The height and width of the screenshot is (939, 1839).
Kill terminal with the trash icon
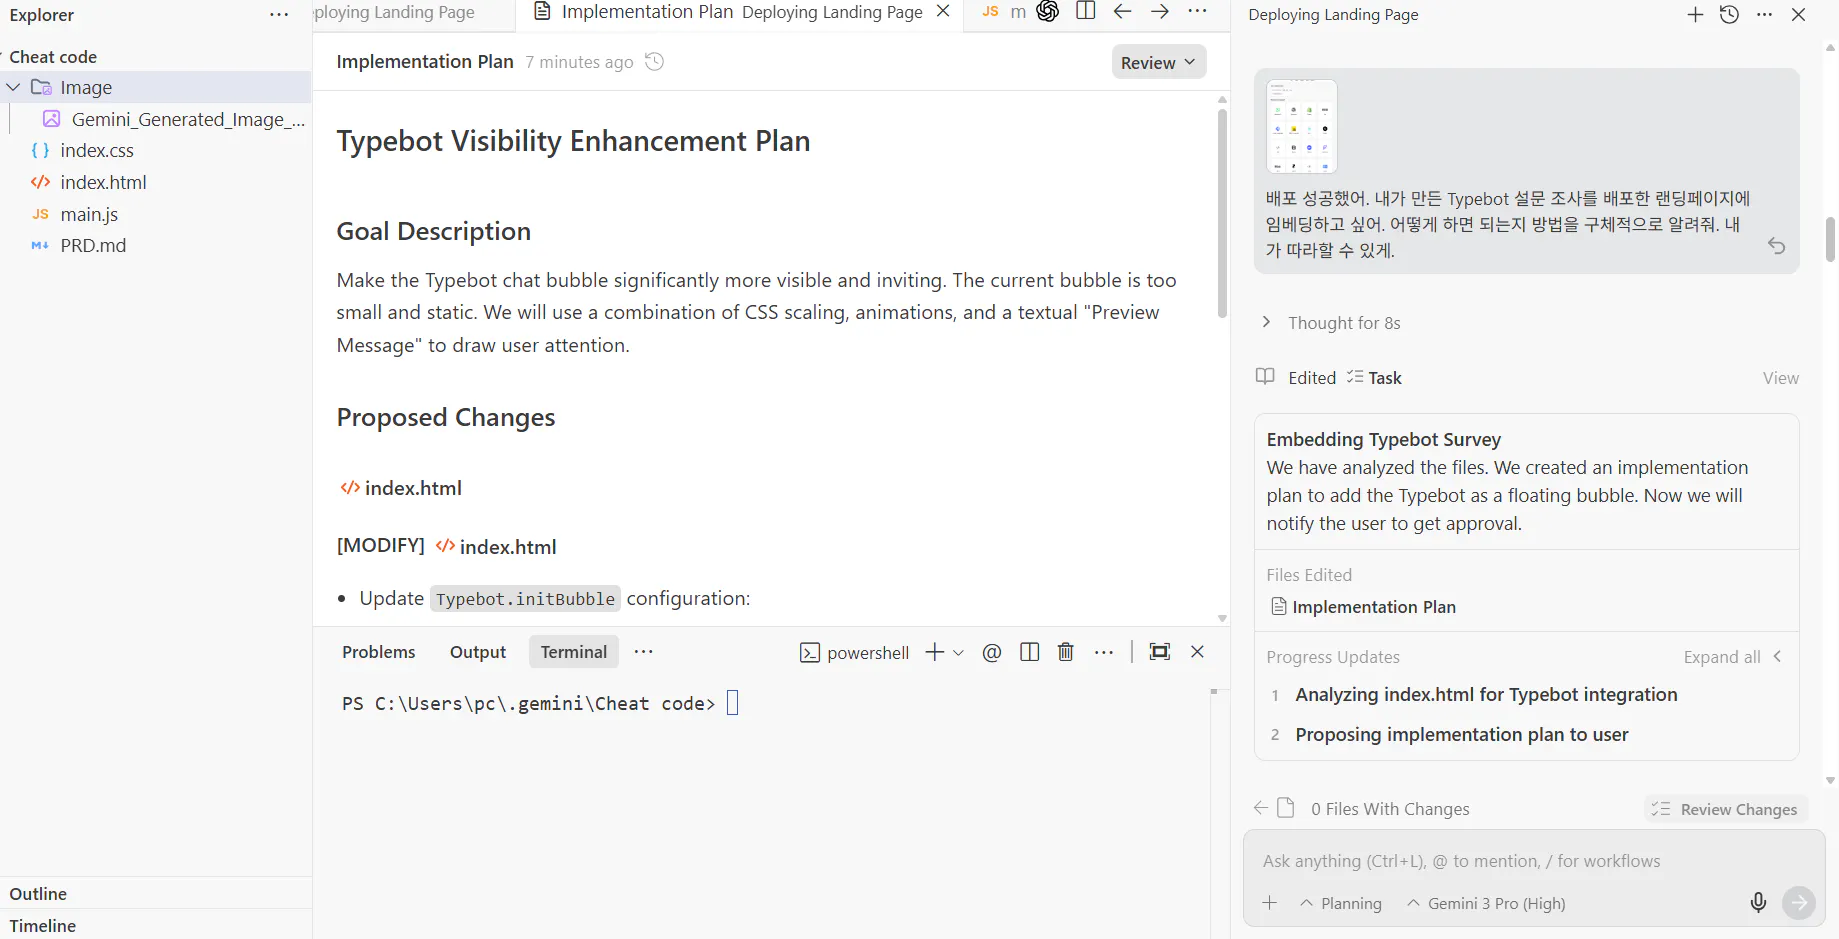1066,652
